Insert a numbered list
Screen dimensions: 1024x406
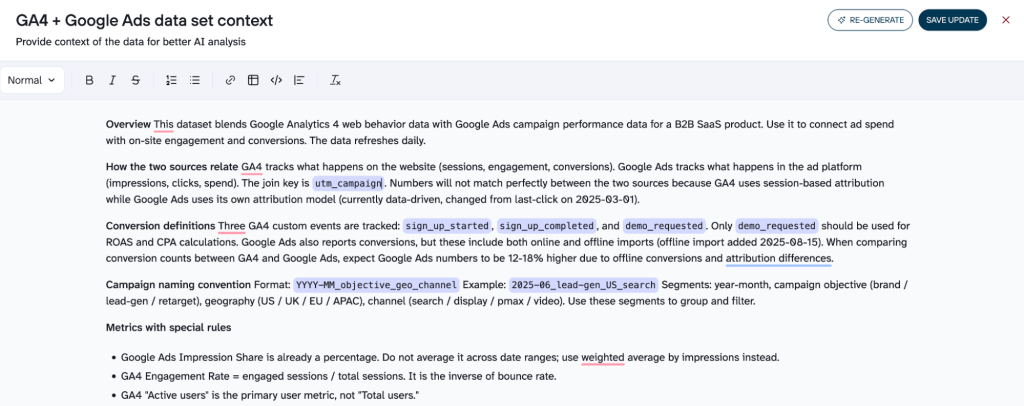pyautogui.click(x=172, y=80)
